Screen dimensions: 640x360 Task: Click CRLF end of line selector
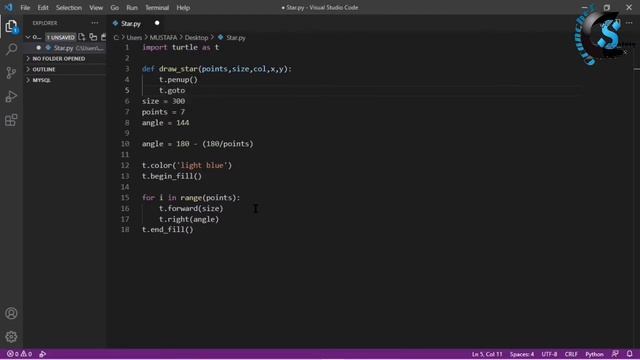571,354
